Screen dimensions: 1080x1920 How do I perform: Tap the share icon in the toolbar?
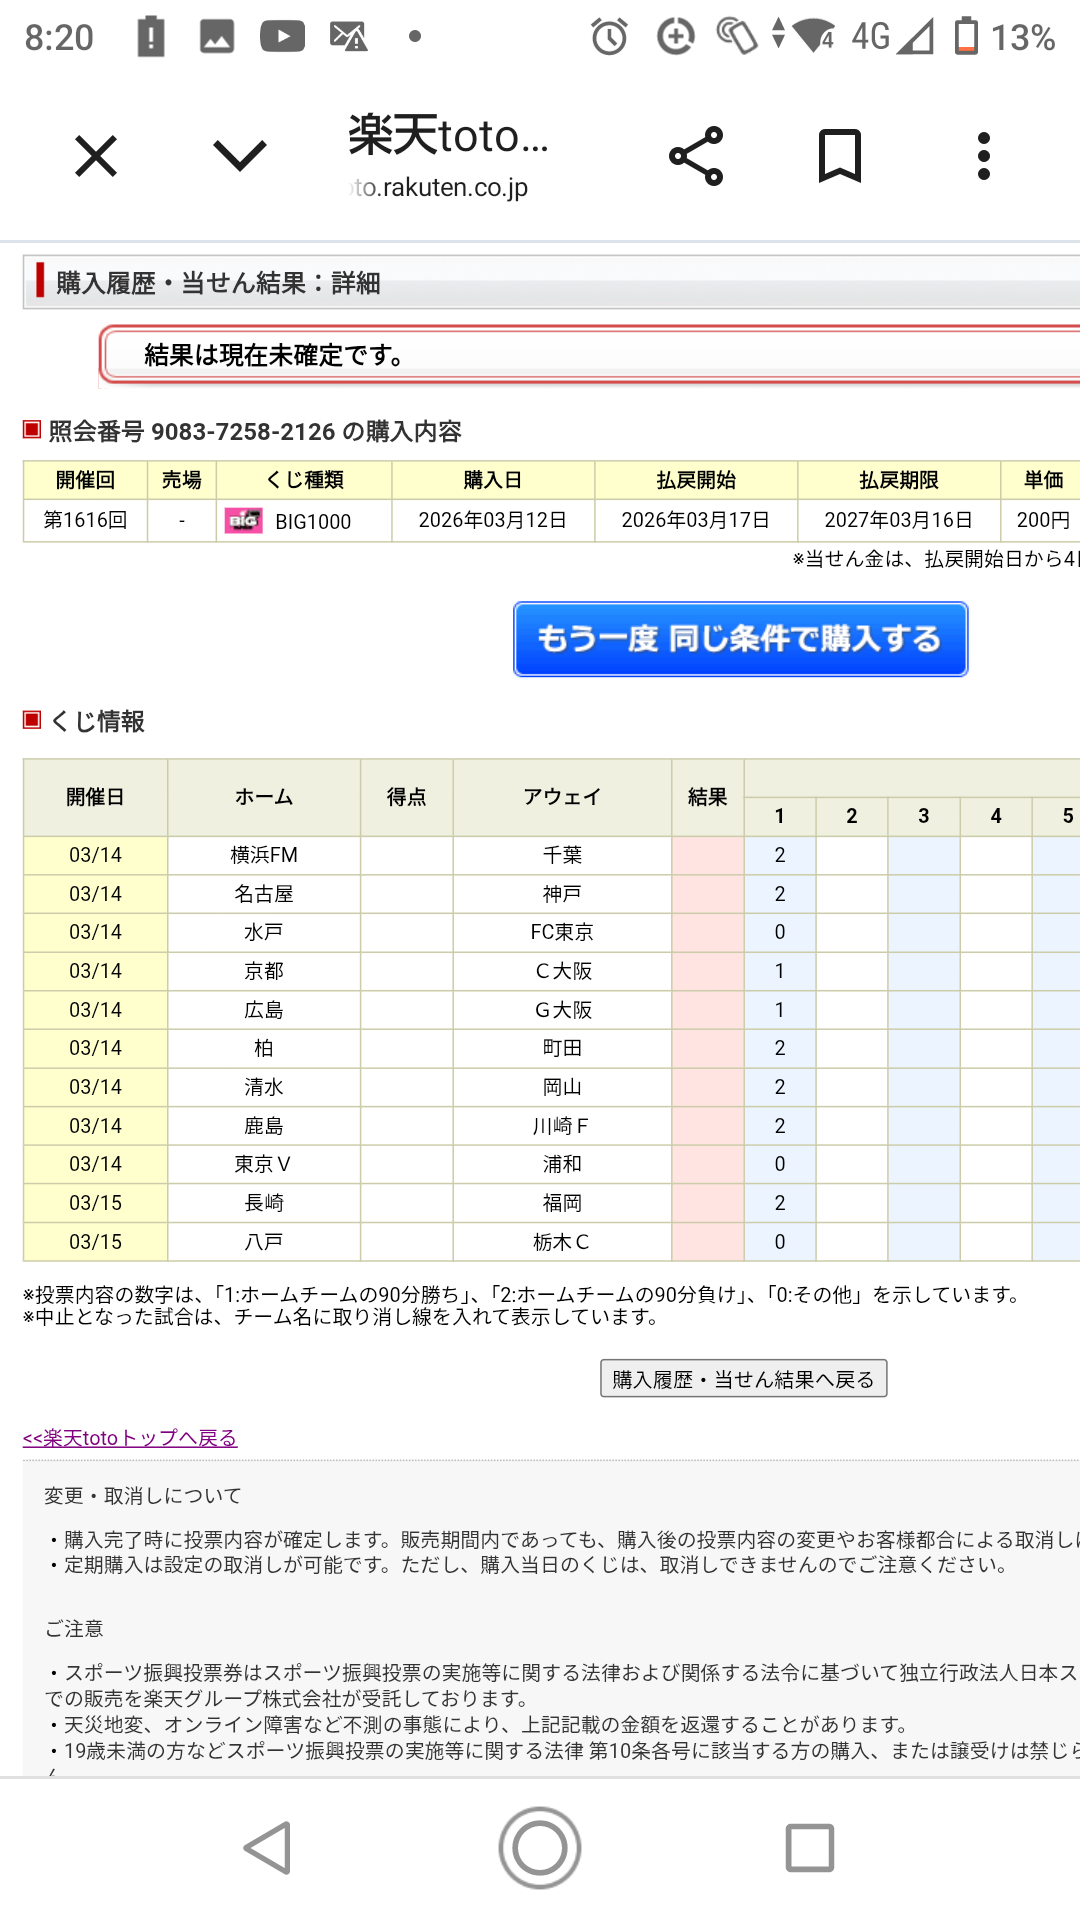tap(696, 156)
